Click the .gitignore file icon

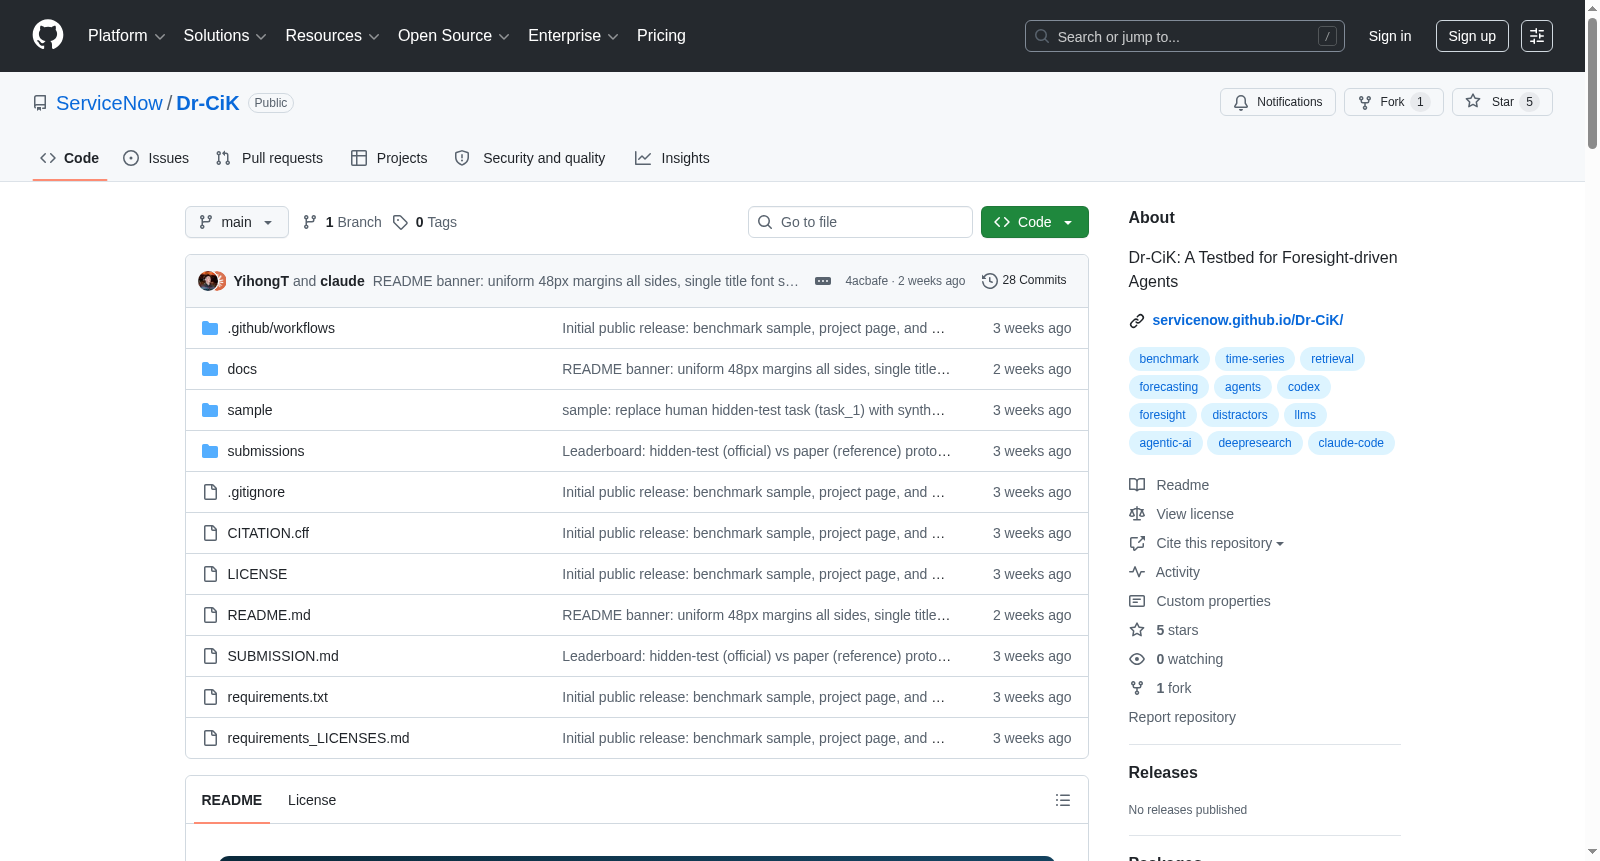pos(210,492)
